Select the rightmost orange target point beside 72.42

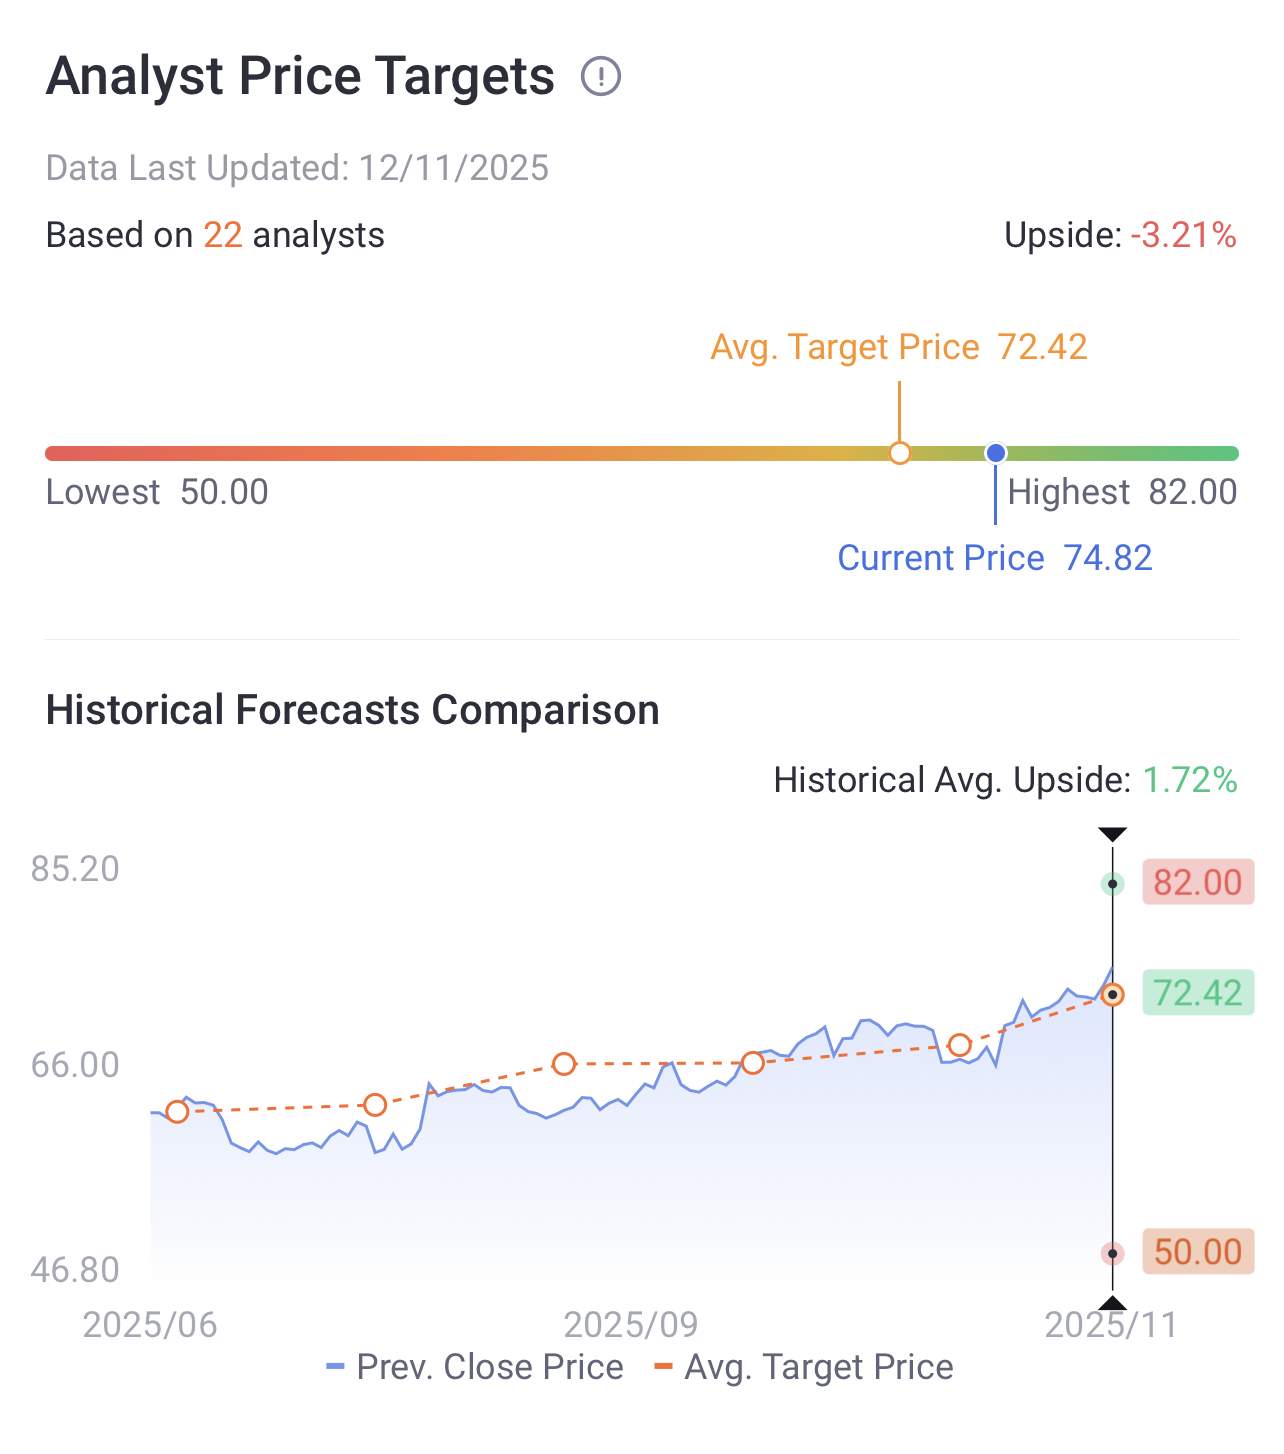[x=1112, y=994]
